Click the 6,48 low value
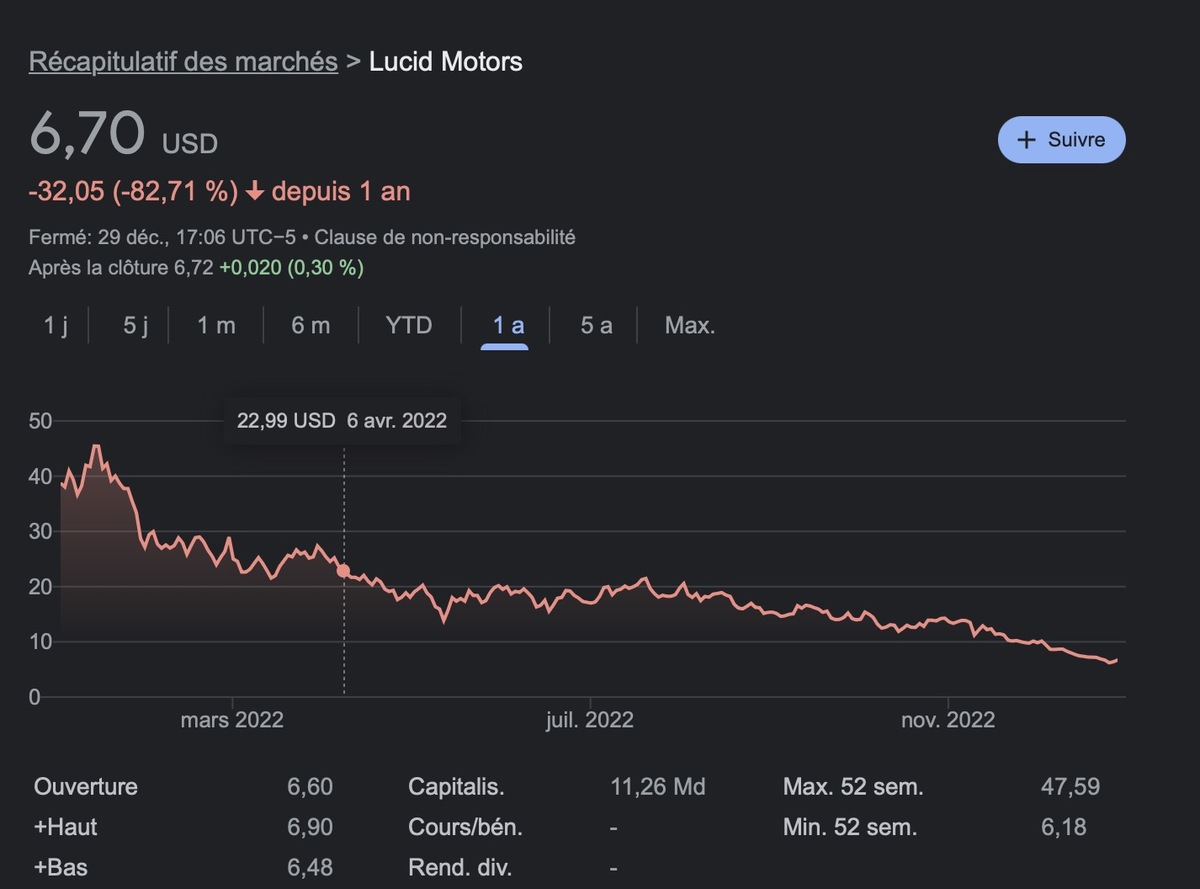1200x889 pixels. tap(310, 867)
